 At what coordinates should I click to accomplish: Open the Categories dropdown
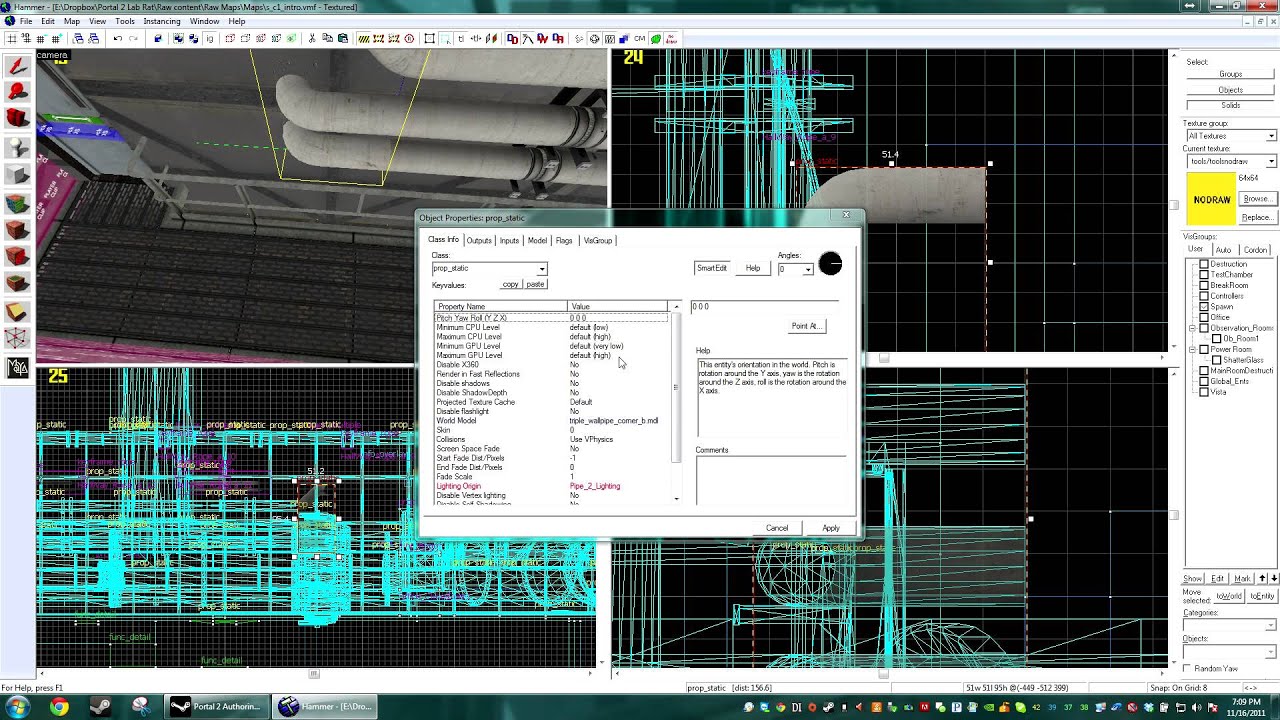click(1271, 625)
